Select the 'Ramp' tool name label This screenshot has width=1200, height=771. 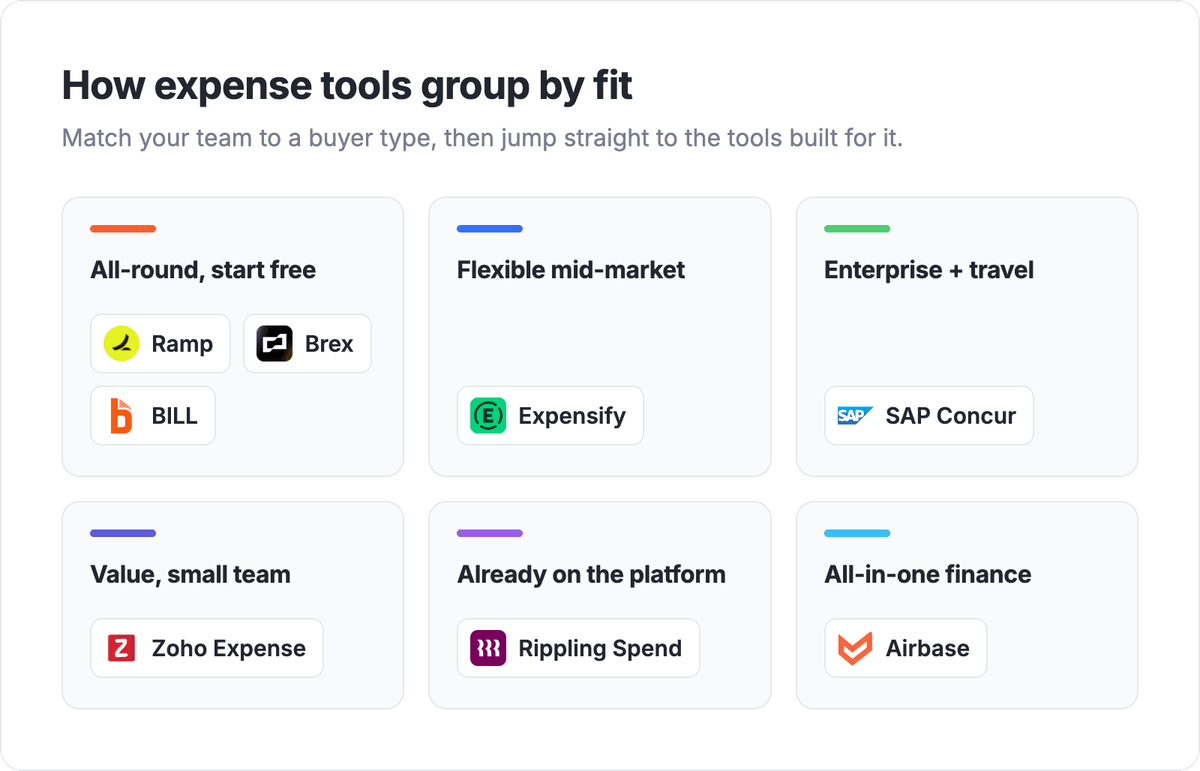(182, 344)
